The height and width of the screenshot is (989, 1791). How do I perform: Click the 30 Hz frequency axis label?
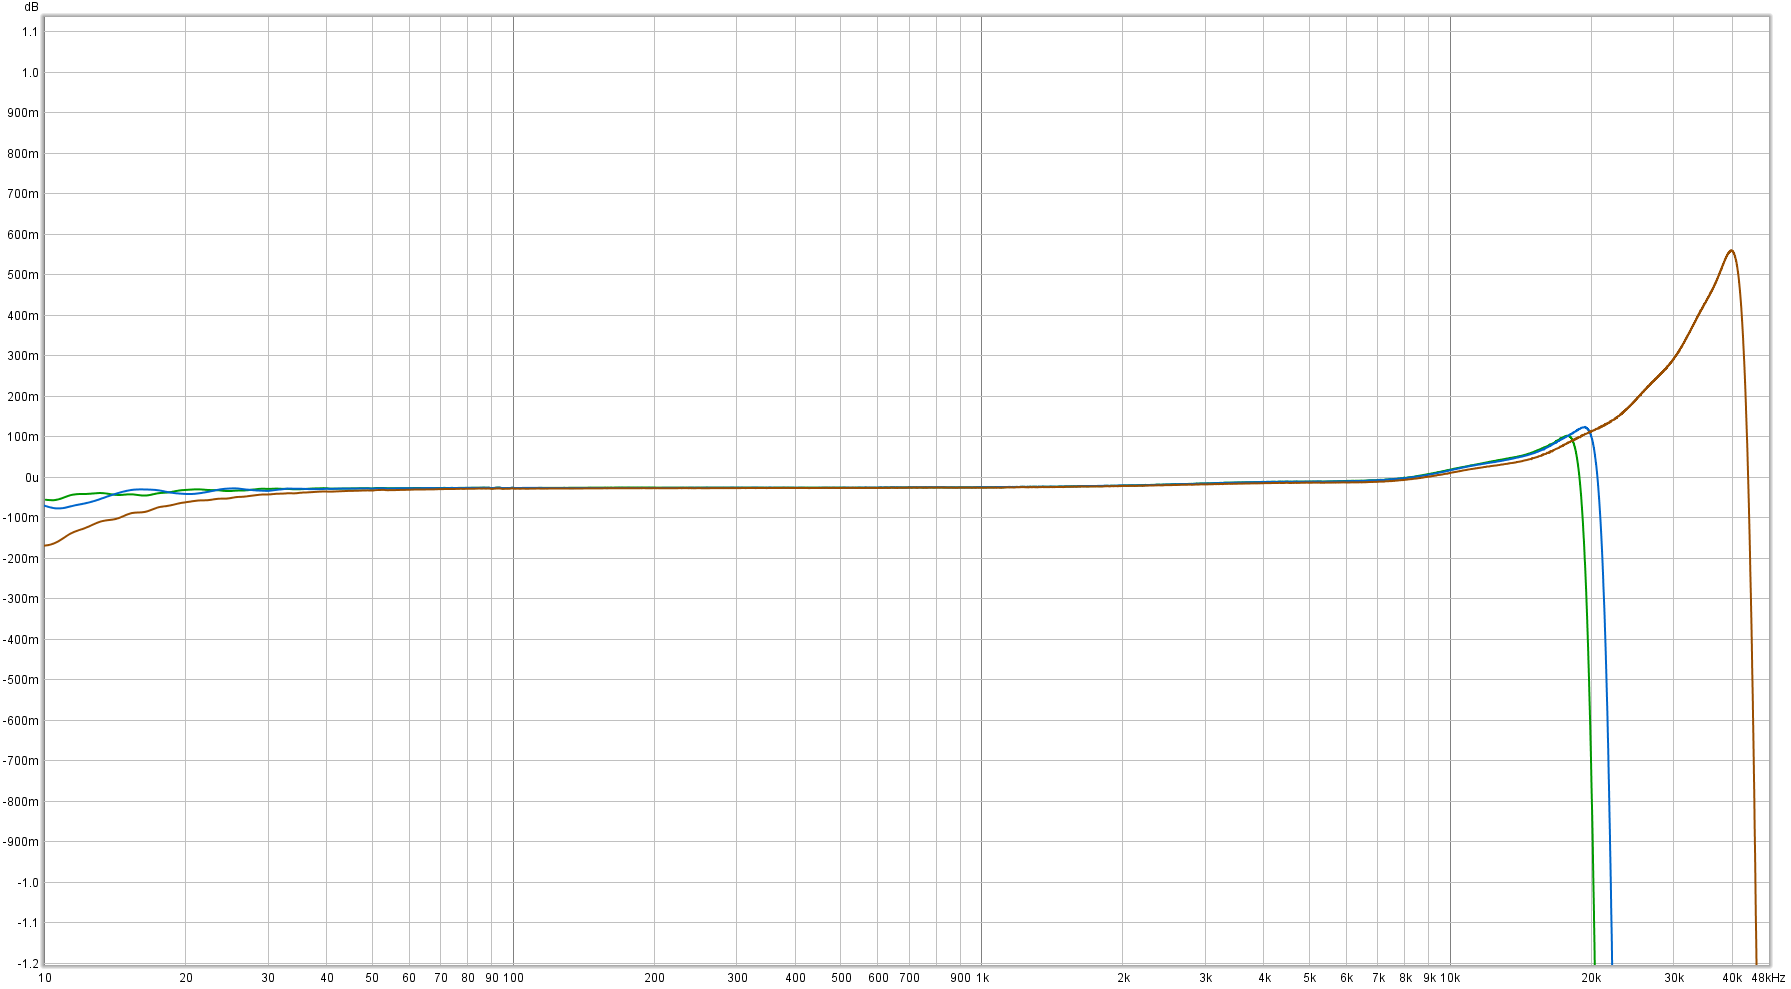(268, 978)
